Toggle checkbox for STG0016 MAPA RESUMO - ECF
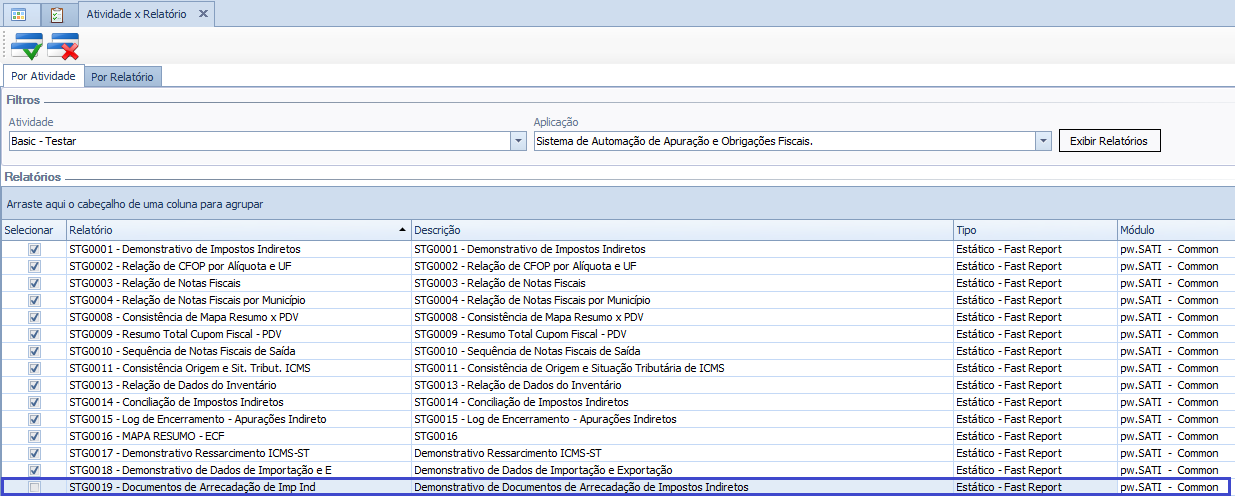The width and height of the screenshot is (1235, 496). click(35, 436)
